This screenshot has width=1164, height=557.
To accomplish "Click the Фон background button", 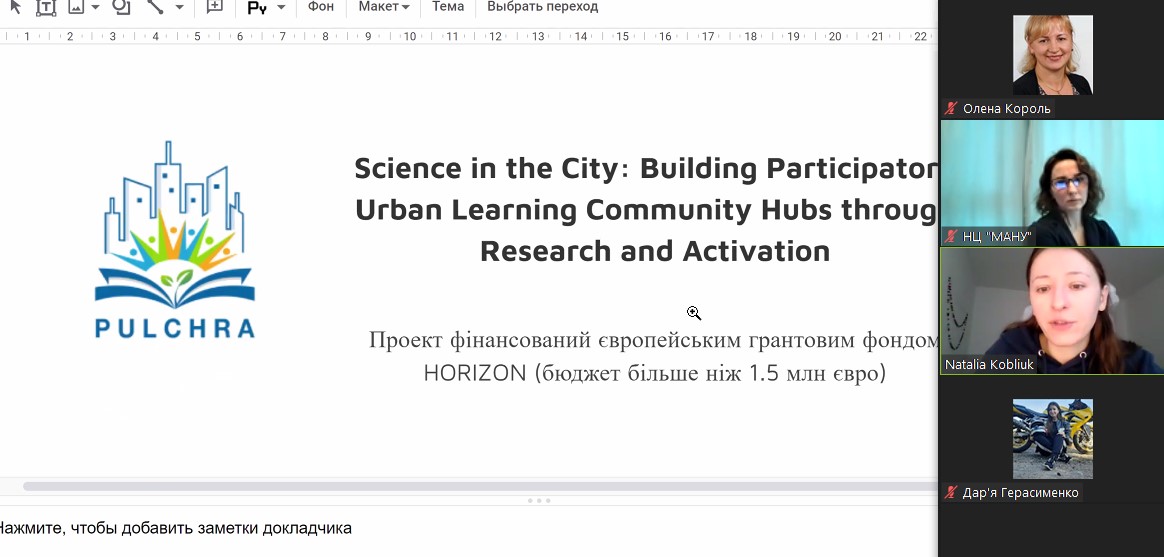I will point(321,7).
